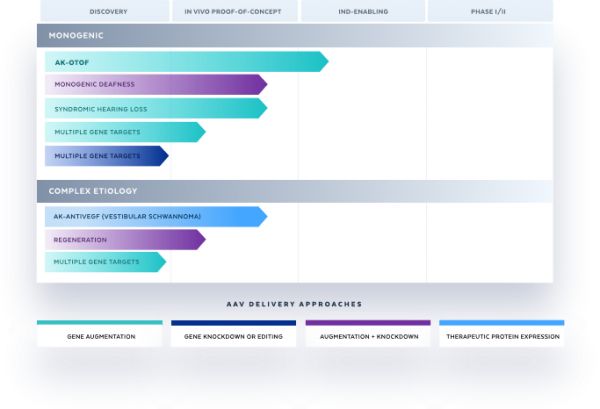
Task: Click the teal color strip above Gene Augmentation
Action: pyautogui.click(x=100, y=323)
